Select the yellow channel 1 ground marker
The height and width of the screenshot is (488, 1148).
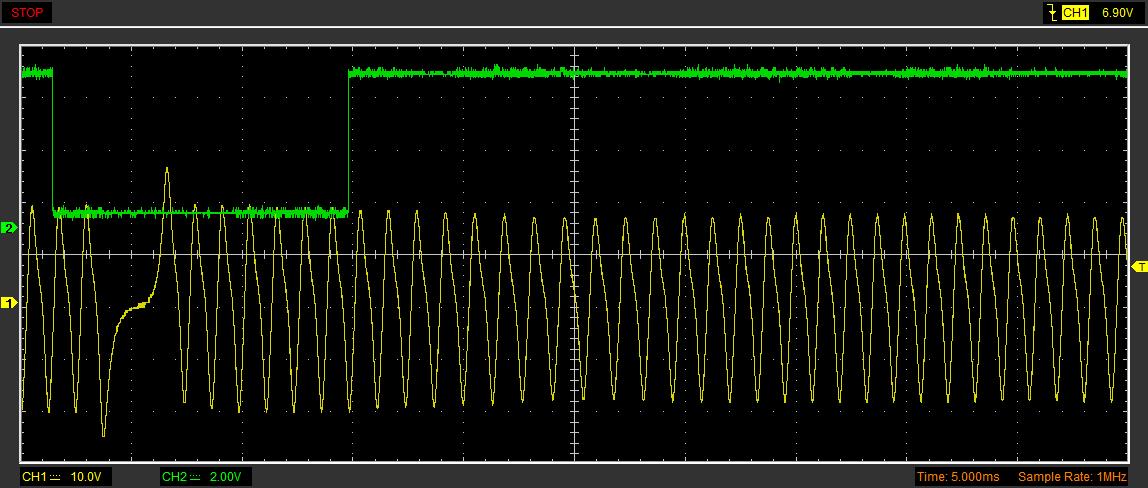click(8, 302)
